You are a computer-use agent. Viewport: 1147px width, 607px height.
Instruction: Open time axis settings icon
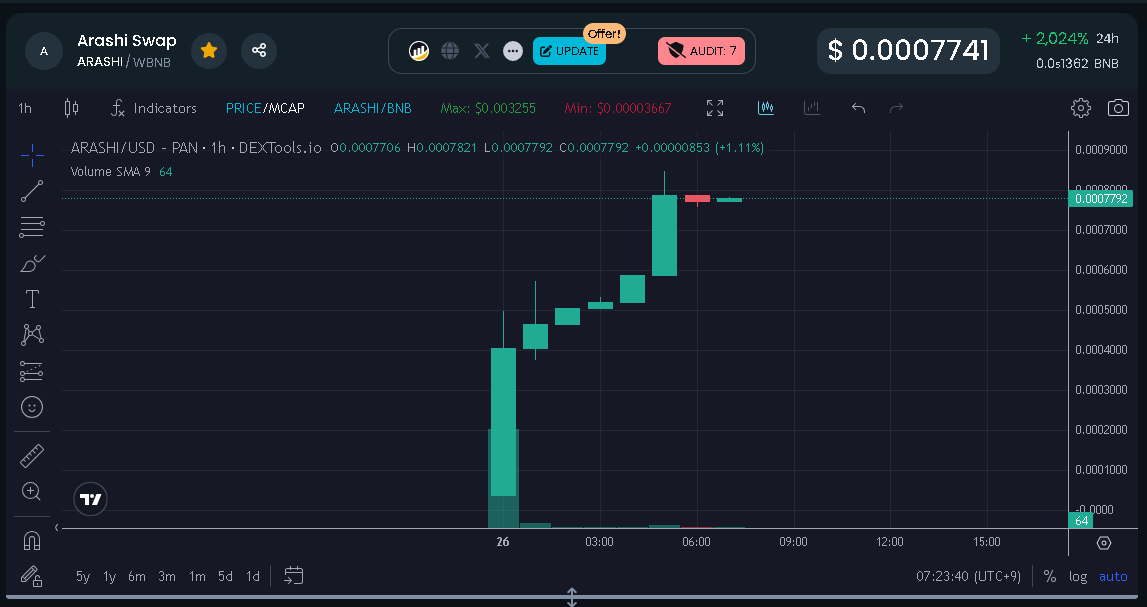tap(1104, 543)
